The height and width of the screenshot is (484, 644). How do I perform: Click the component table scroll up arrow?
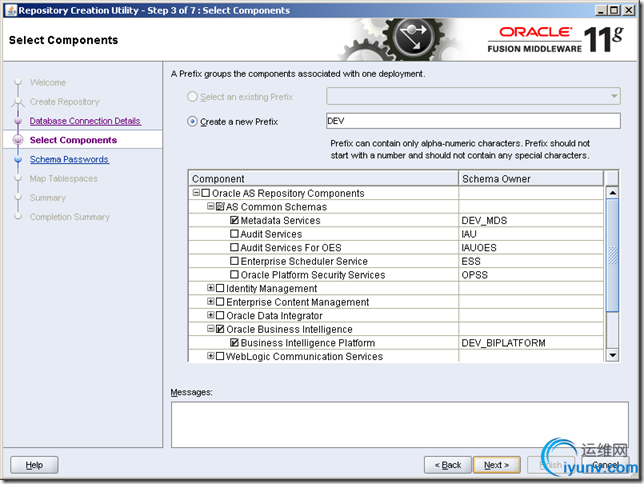[x=612, y=192]
